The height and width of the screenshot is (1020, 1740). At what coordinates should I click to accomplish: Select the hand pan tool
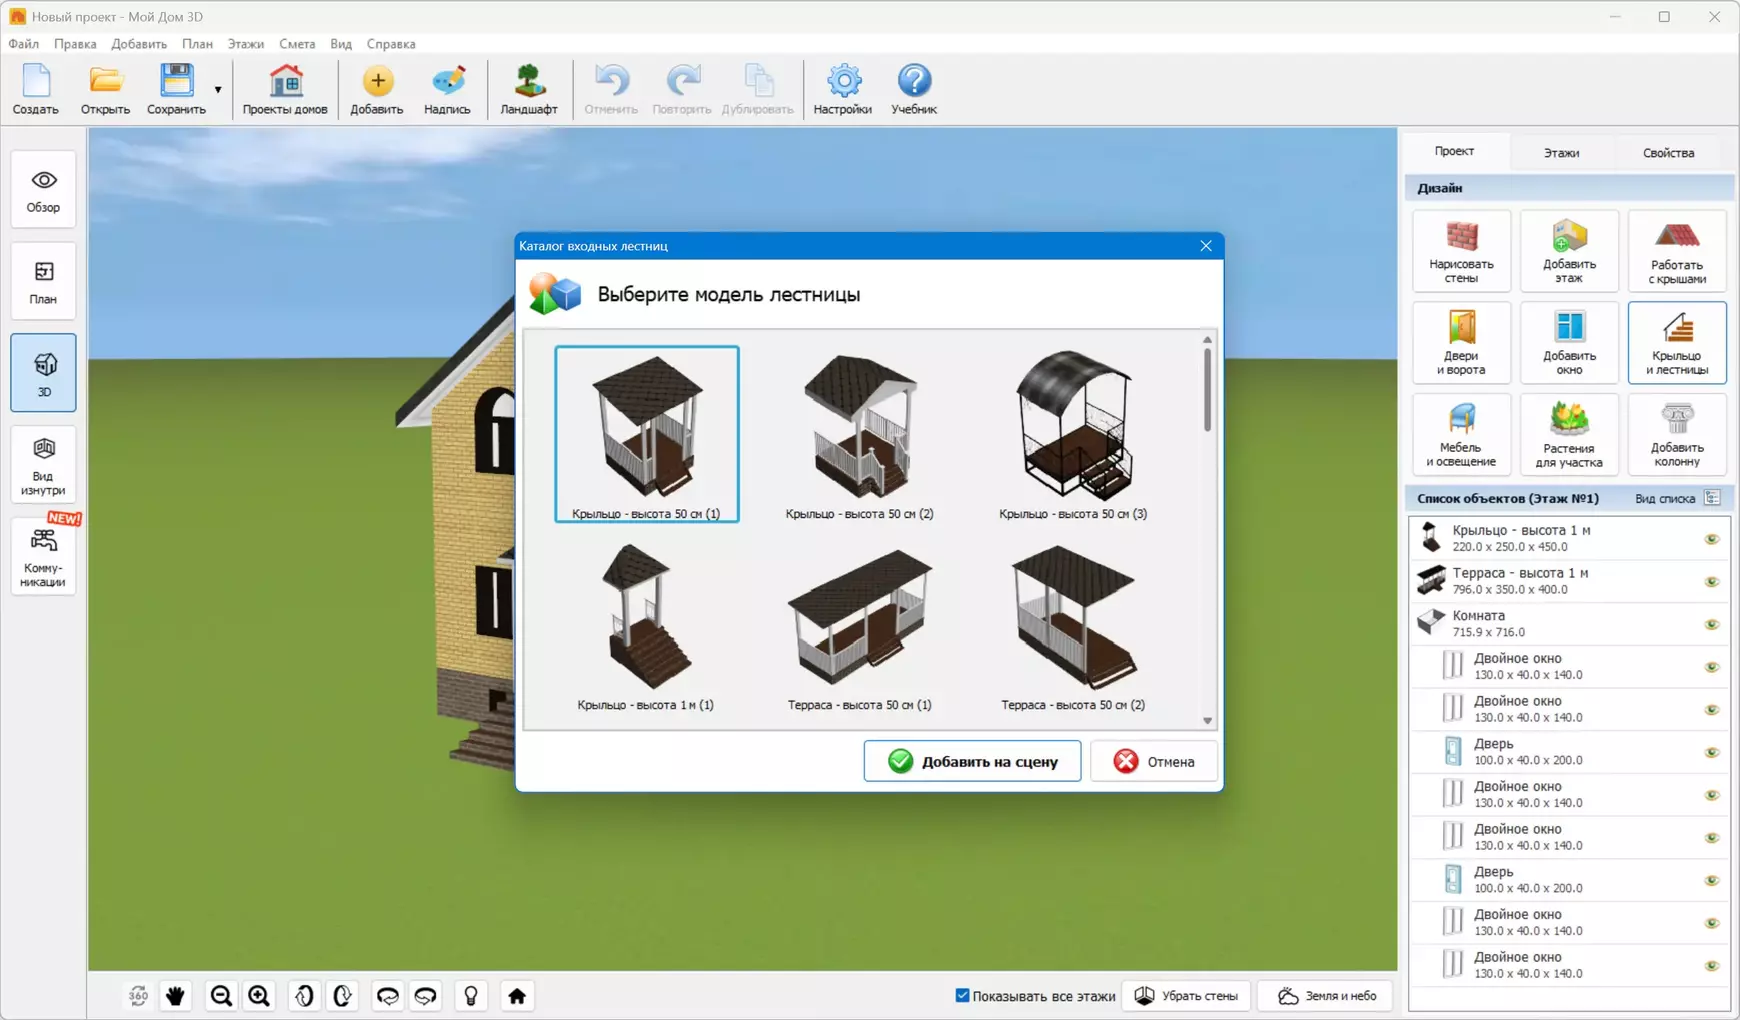176,996
